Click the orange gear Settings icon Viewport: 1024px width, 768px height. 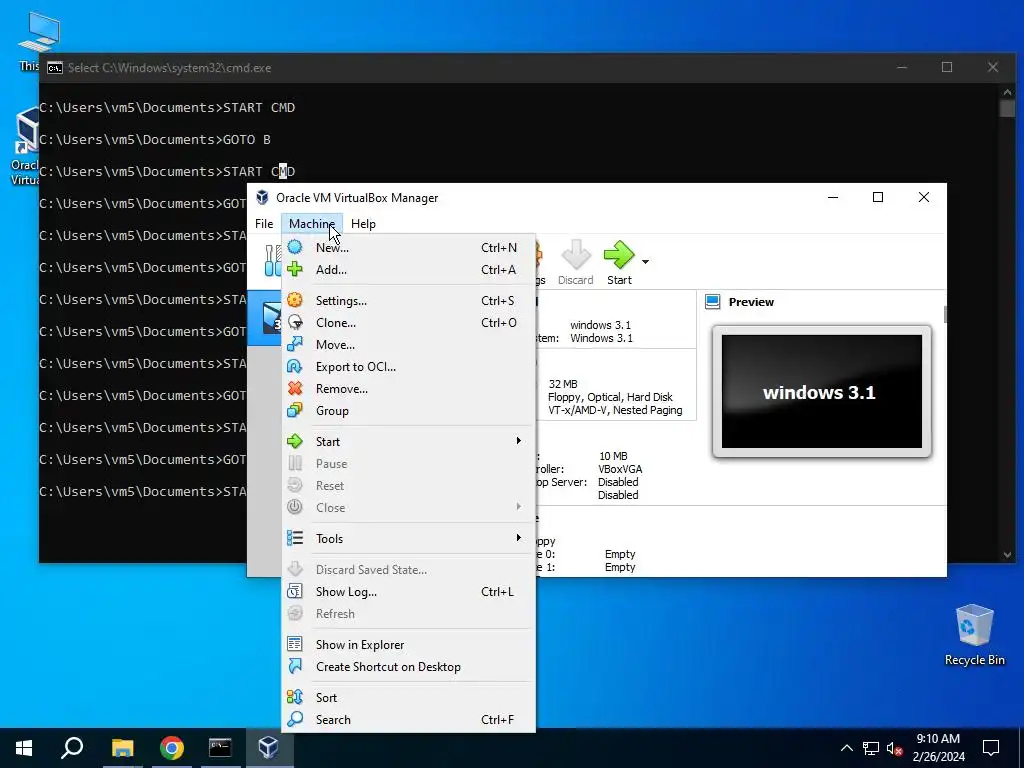pos(295,300)
